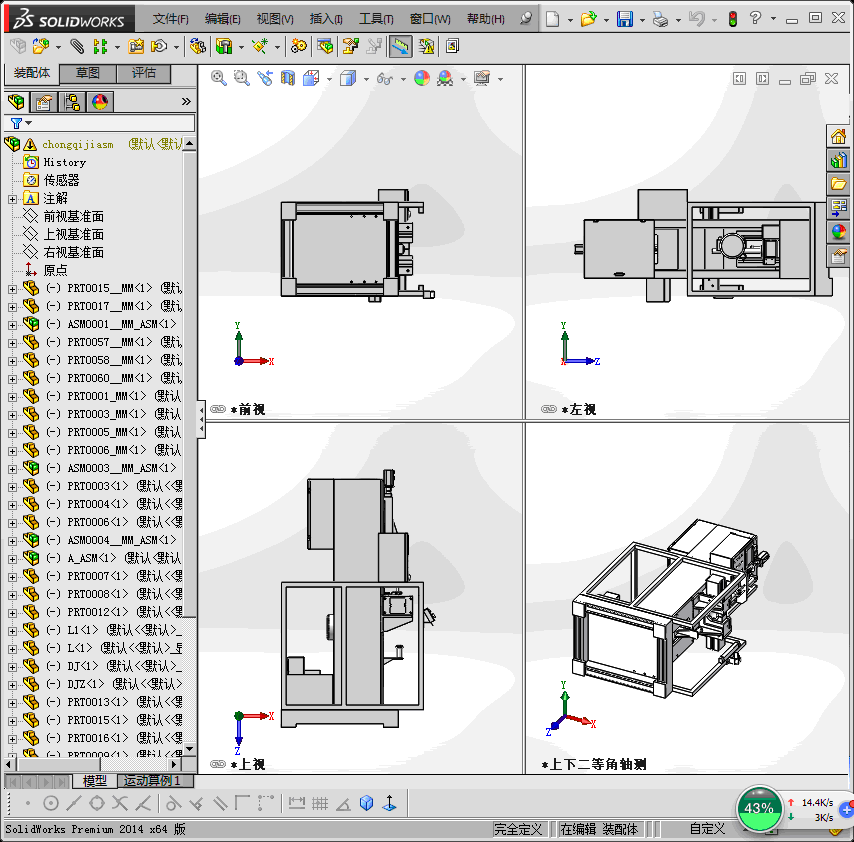Switch to the 草图 tab
The width and height of the screenshot is (854, 842).
pos(88,73)
